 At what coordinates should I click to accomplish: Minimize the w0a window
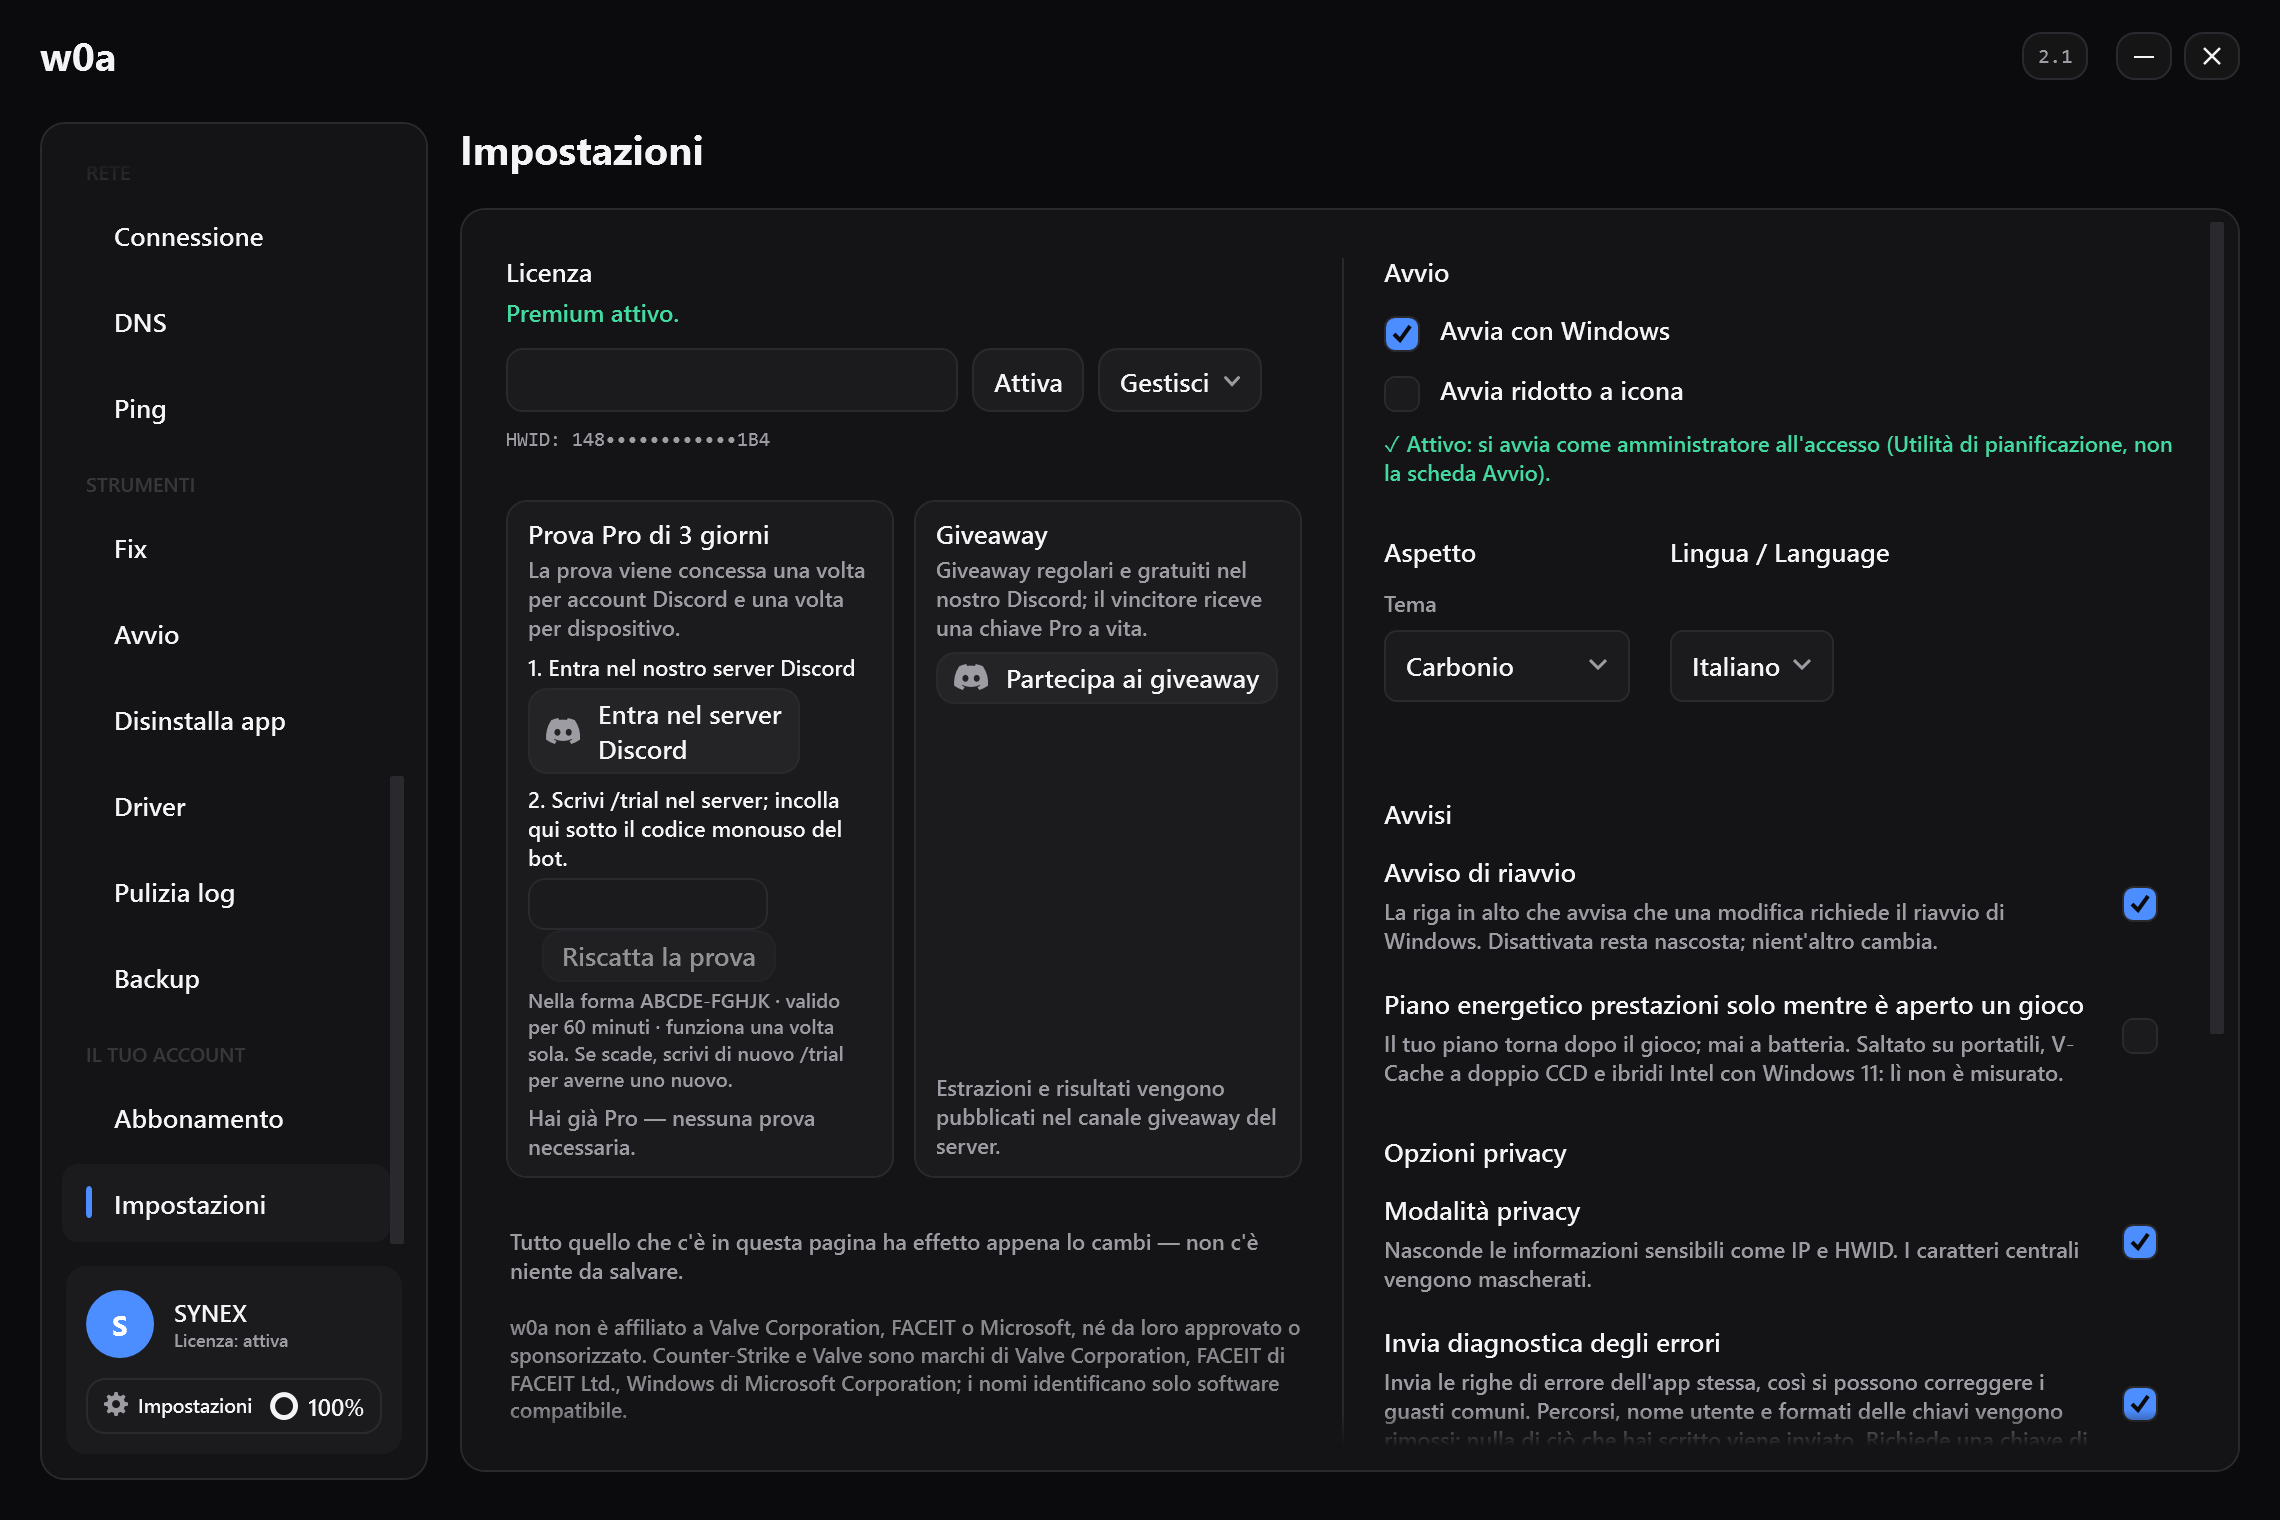[x=2143, y=56]
